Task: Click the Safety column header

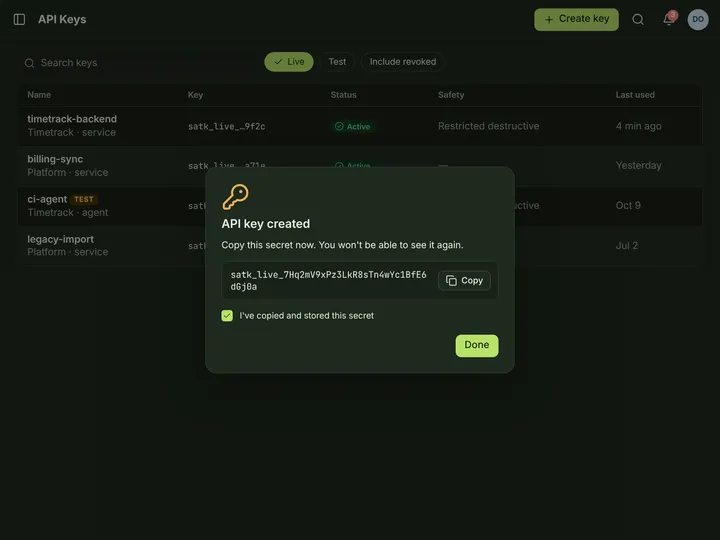Action: pyautogui.click(x=451, y=95)
